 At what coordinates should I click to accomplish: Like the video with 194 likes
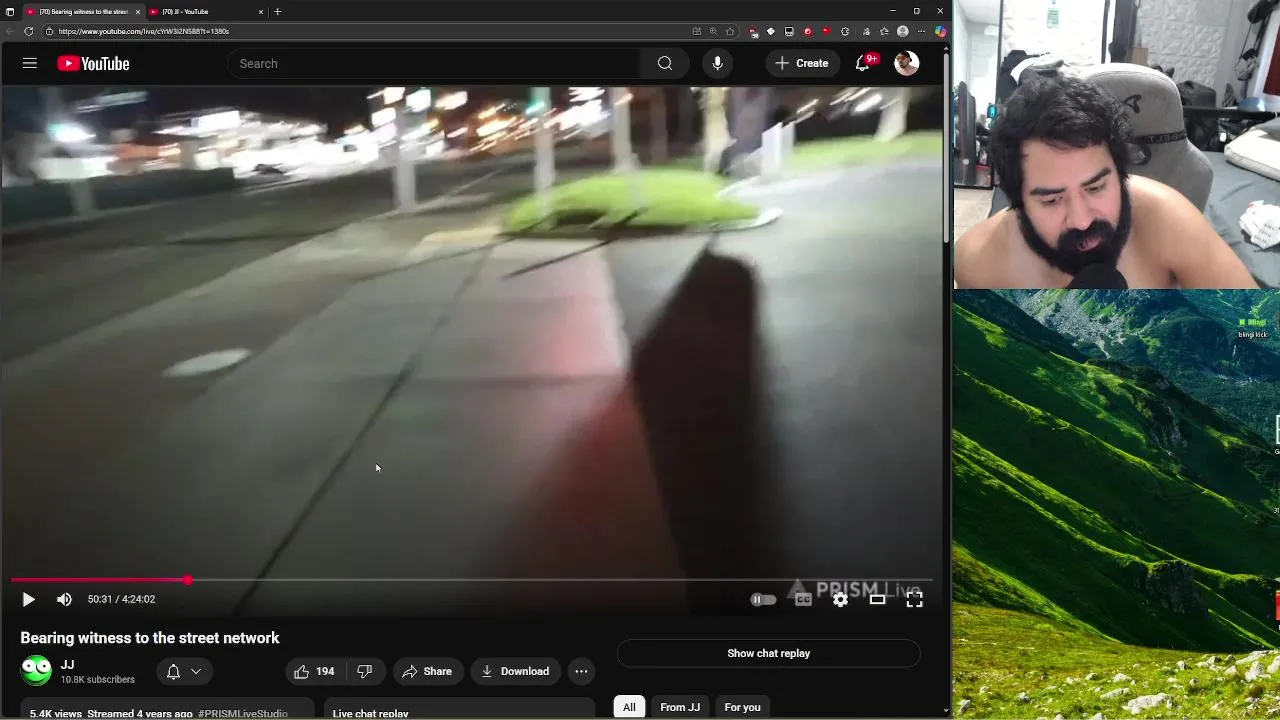pos(314,671)
